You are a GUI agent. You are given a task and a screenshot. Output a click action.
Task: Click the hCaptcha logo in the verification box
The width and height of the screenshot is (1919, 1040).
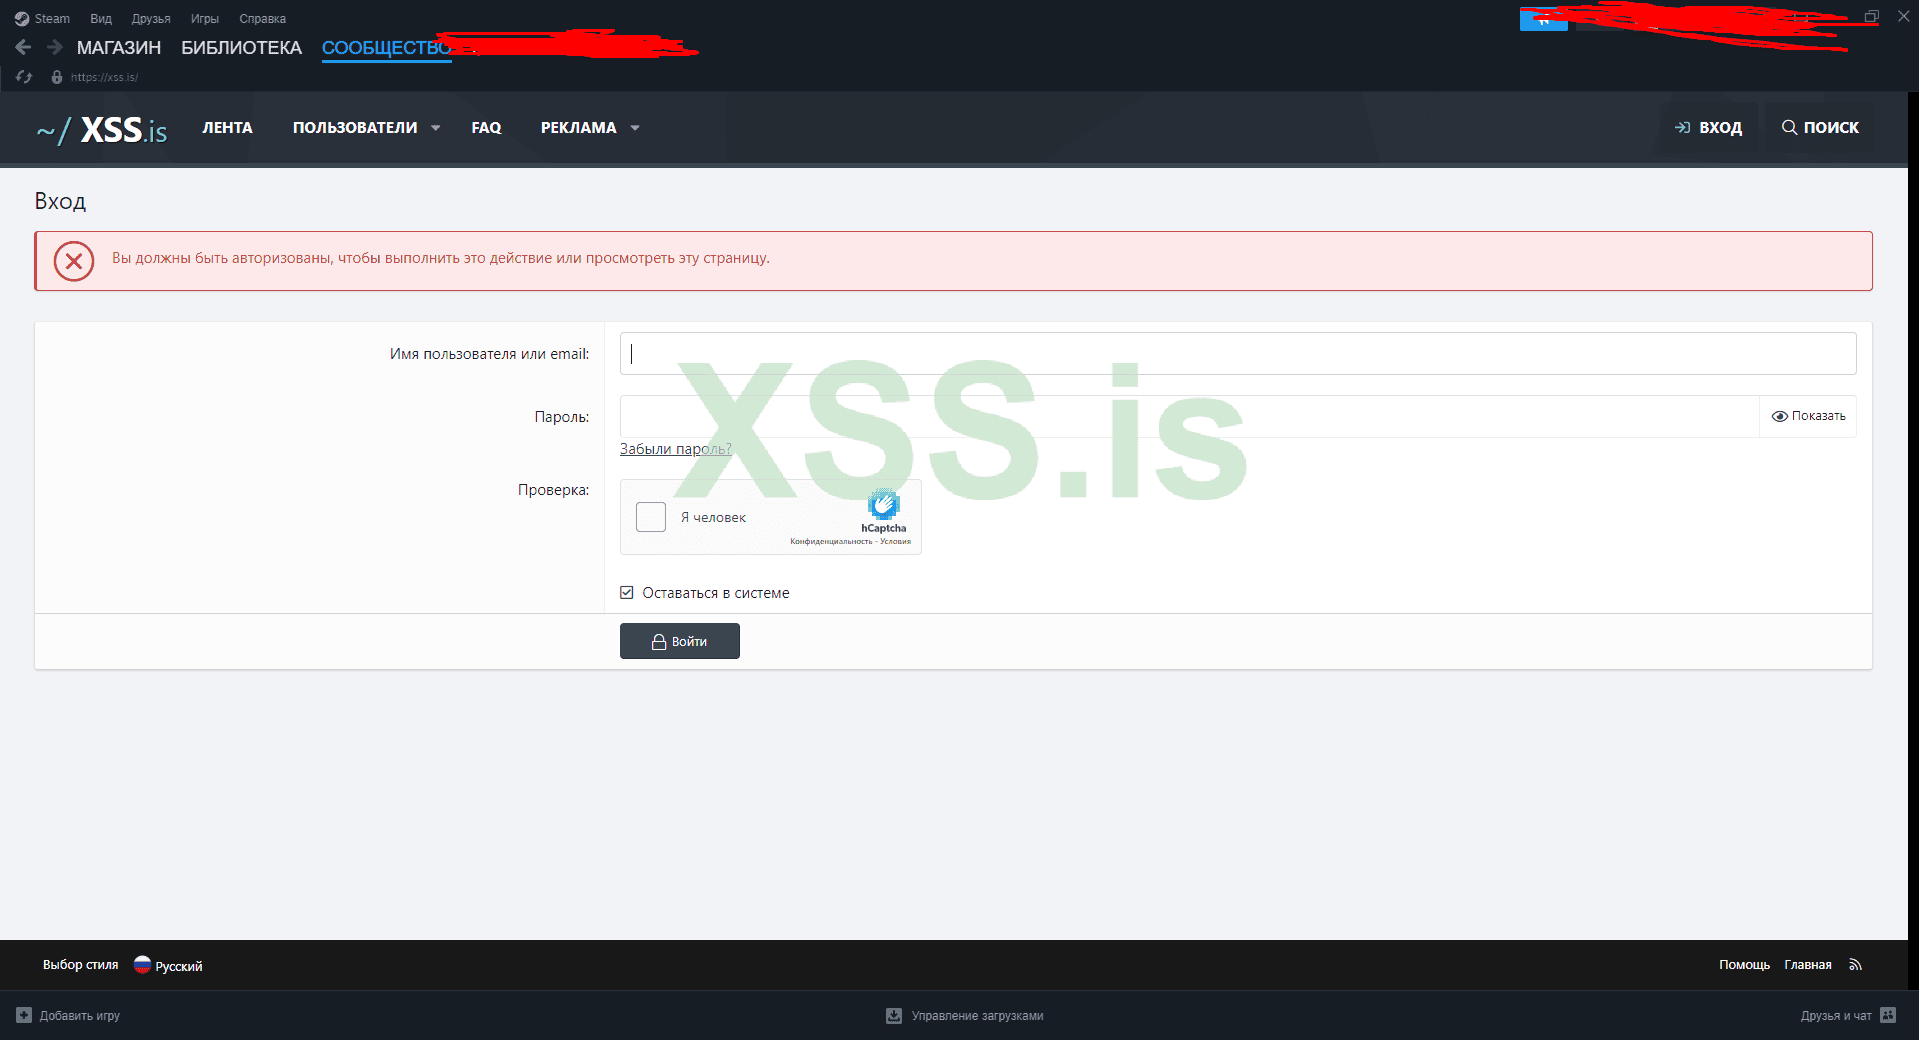click(883, 504)
